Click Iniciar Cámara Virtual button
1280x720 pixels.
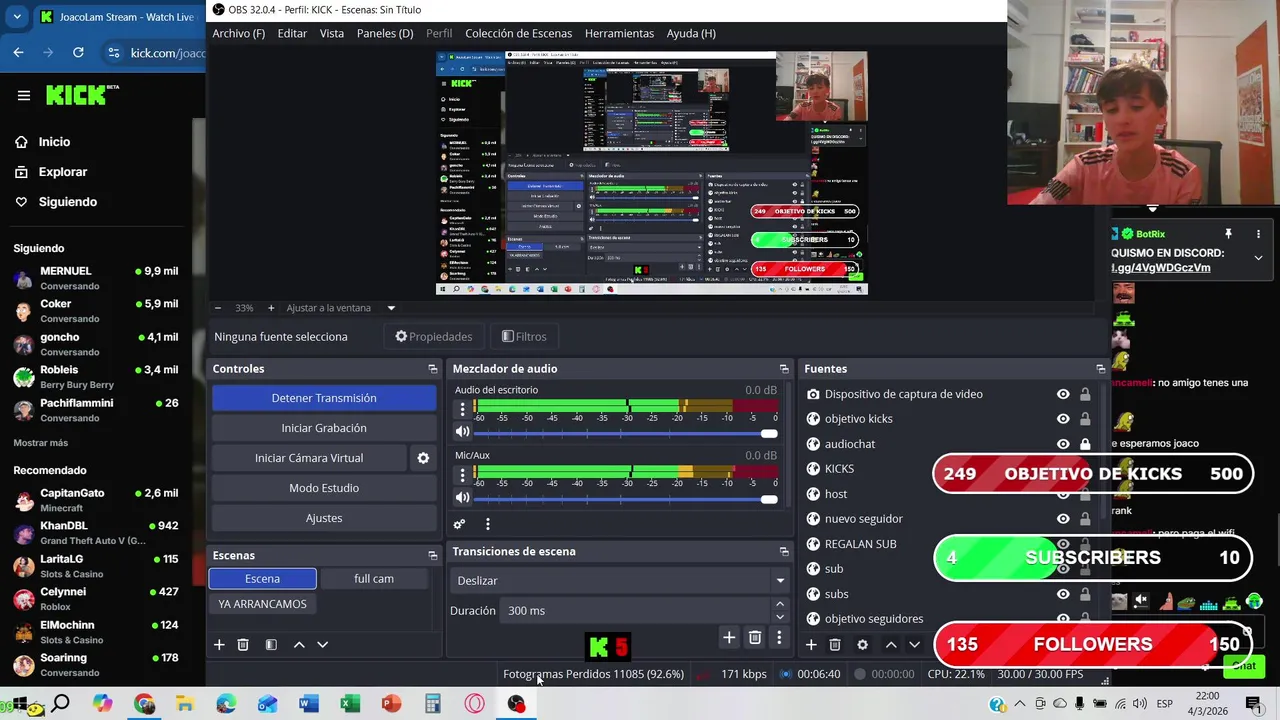tap(309, 458)
